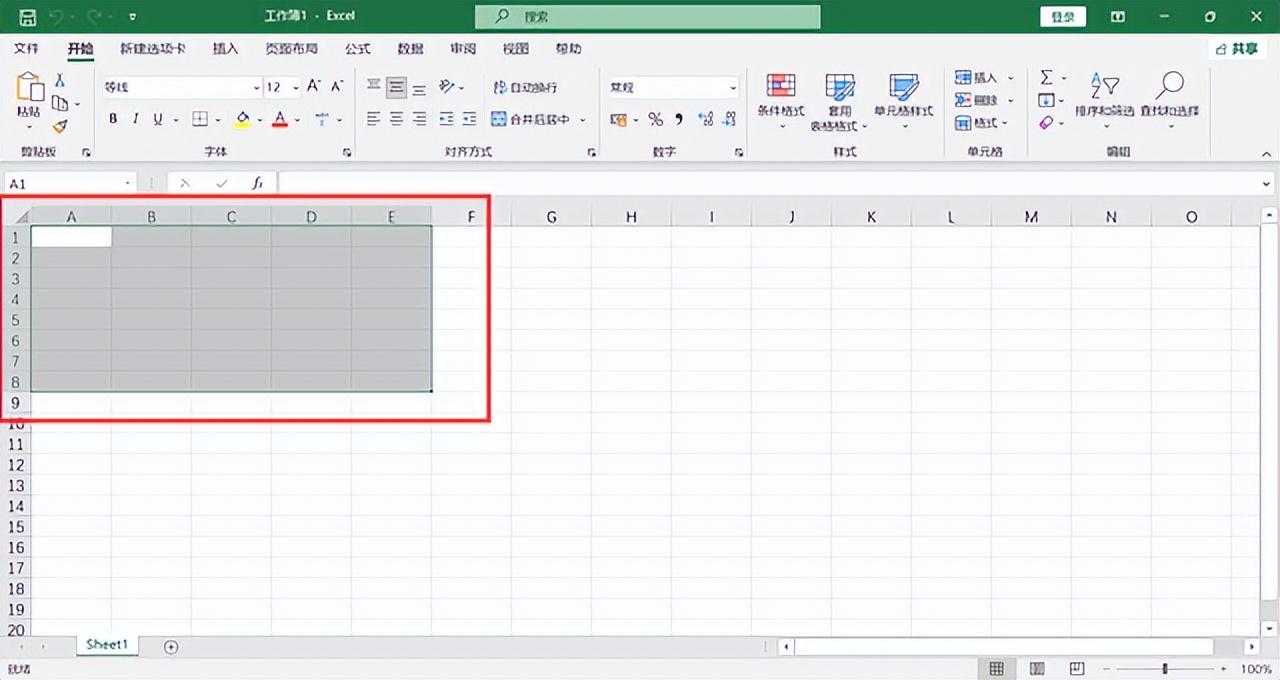Click the Increase Font Size icon
Image resolution: width=1280 pixels, height=680 pixels.
pyautogui.click(x=314, y=87)
